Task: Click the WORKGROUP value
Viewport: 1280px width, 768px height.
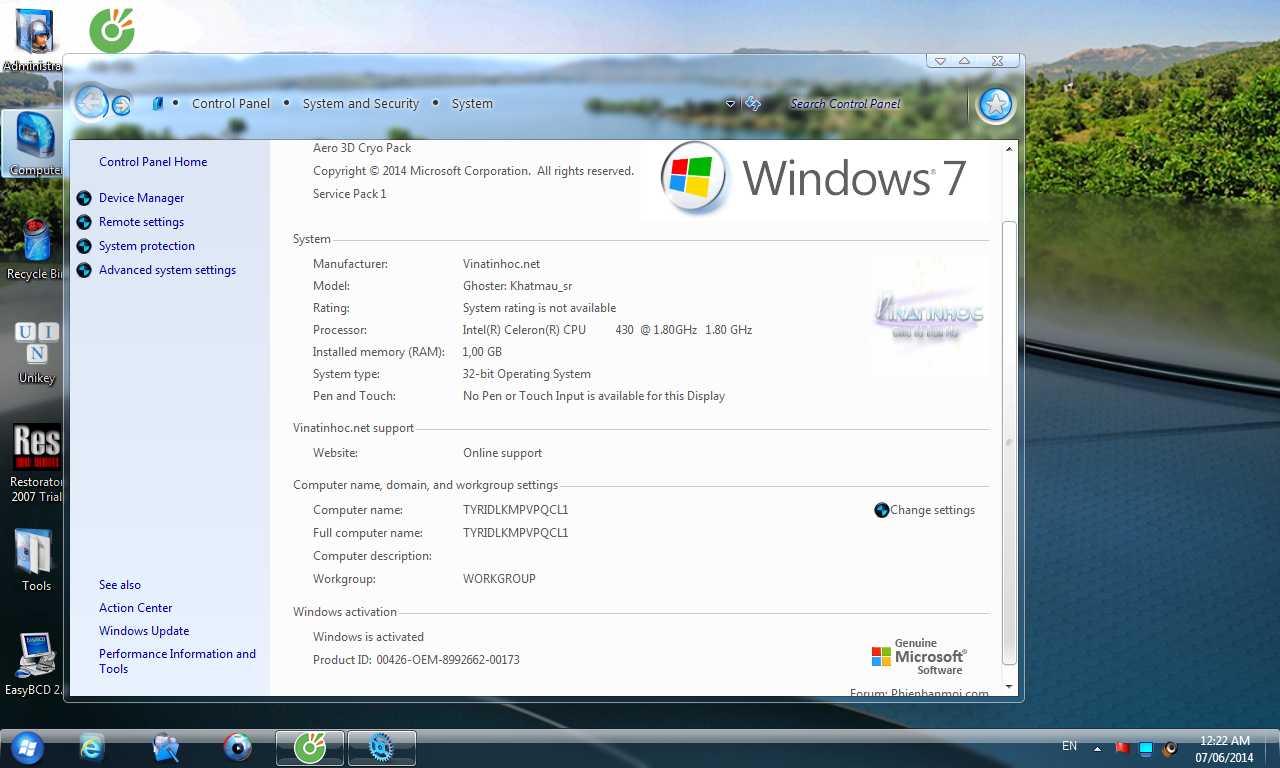Action: (499, 579)
